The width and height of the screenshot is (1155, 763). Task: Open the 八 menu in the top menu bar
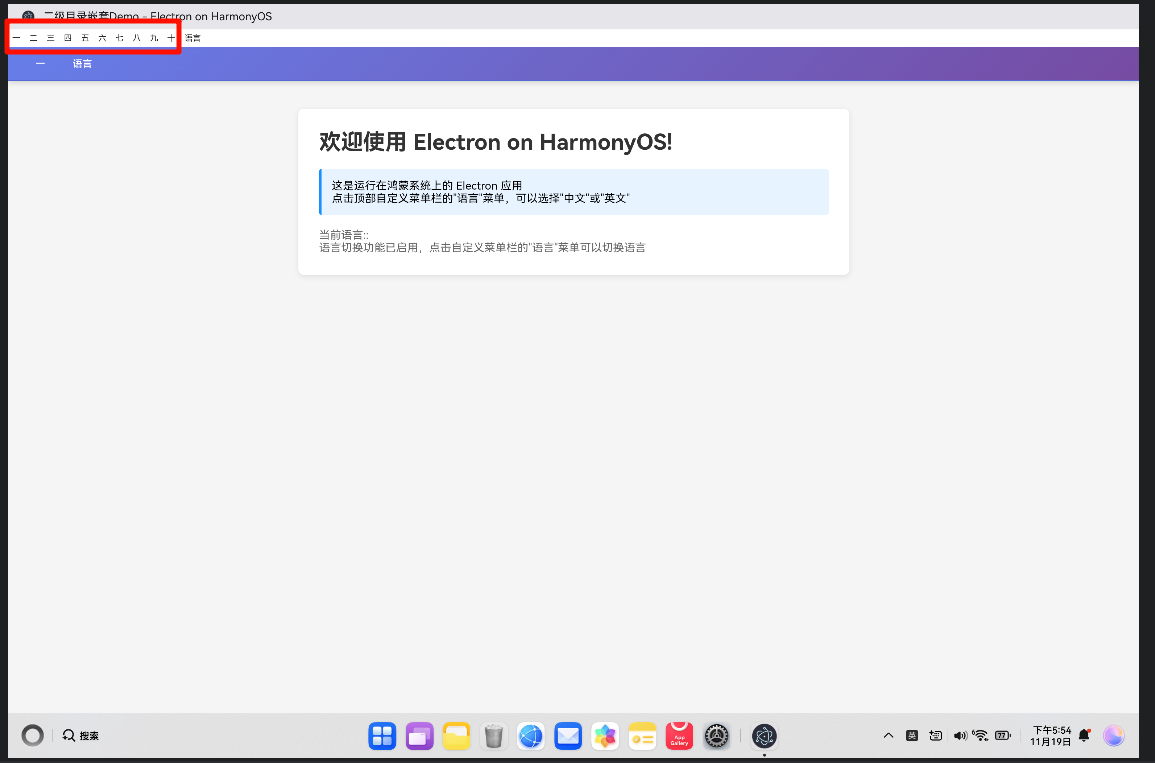click(136, 38)
